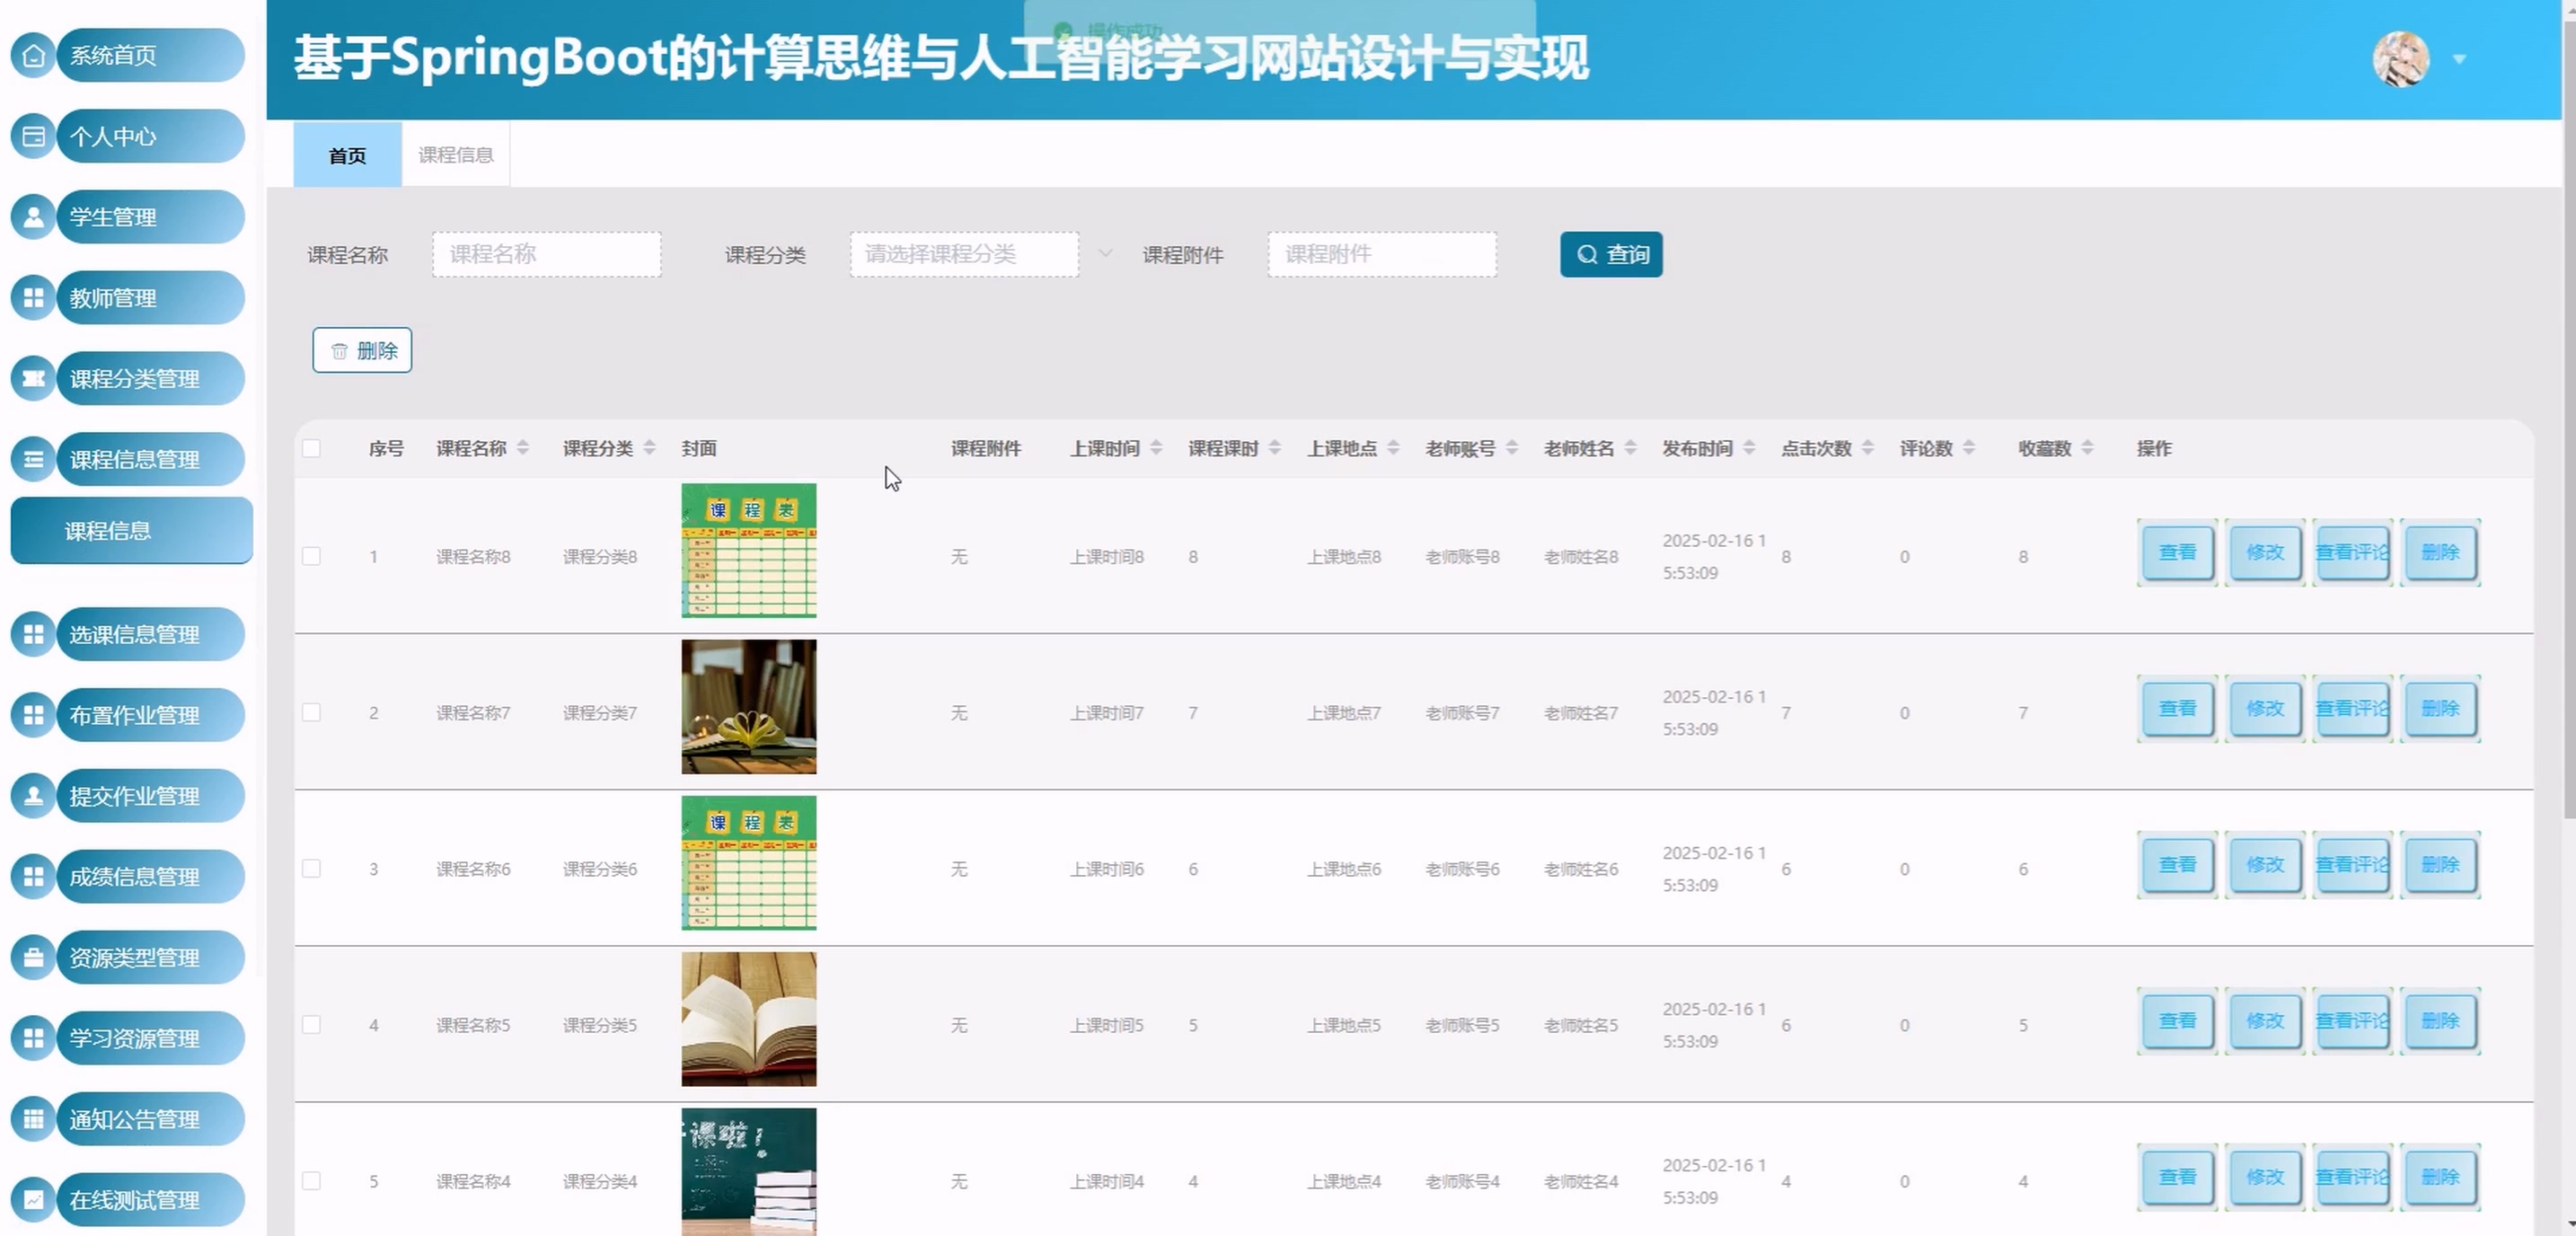2576x1236 pixels.
Task: Check the checkbox for row 课程名称8
Action: tap(312, 556)
